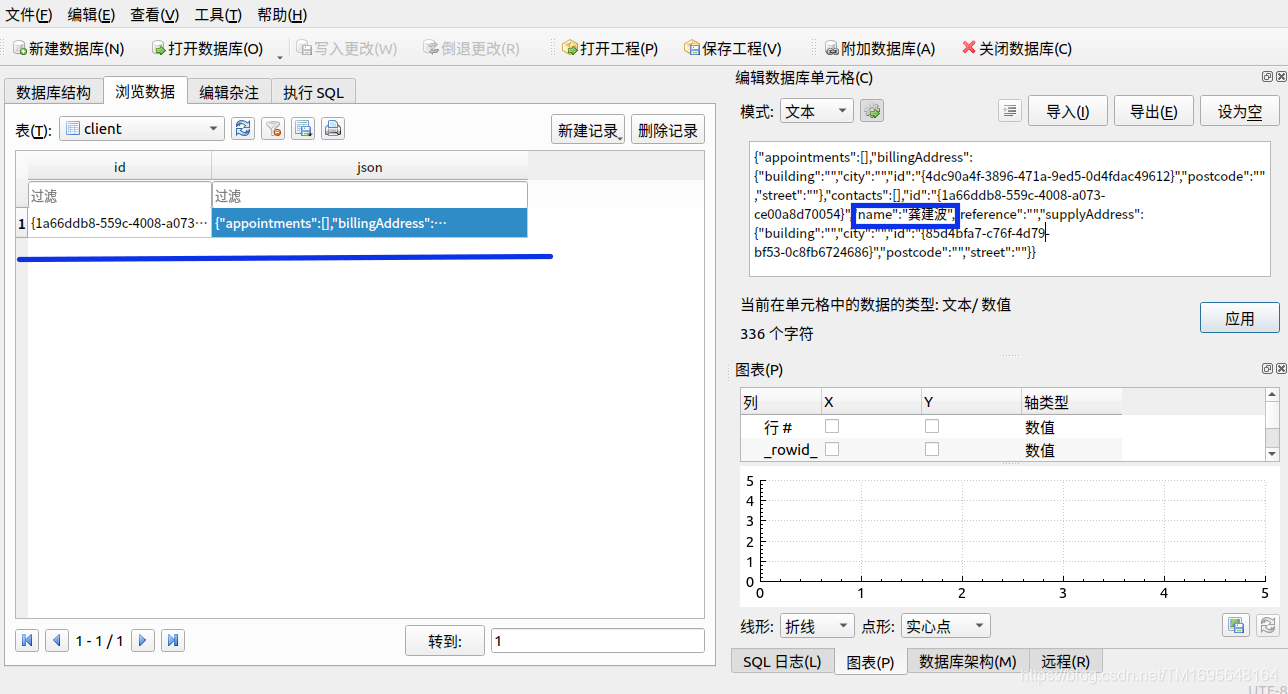The image size is (1288, 694).
Task: Open the mode (模式) dropdown showing 文本
Action: pos(817,111)
